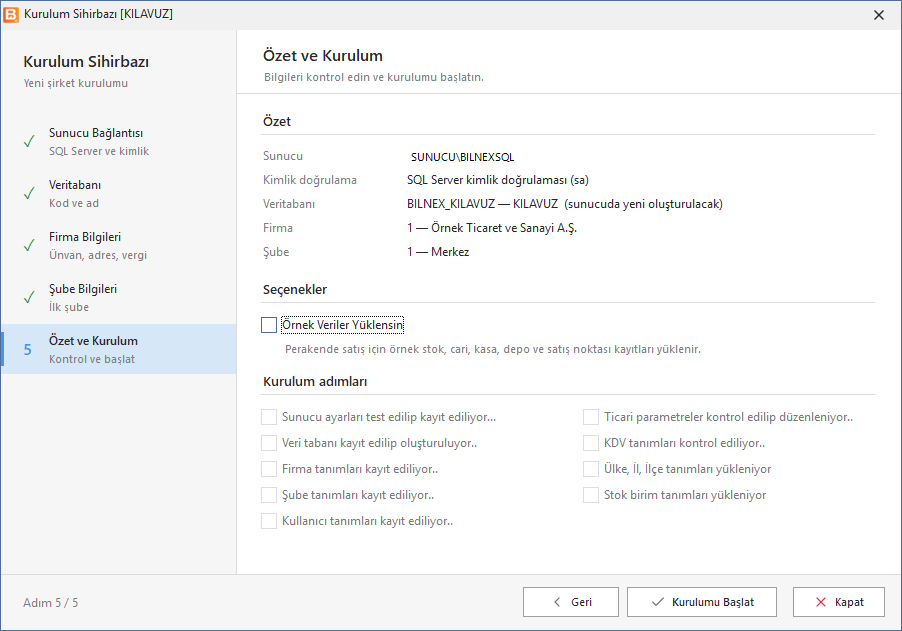Click the Bilnex app icon in title bar

tap(11, 14)
